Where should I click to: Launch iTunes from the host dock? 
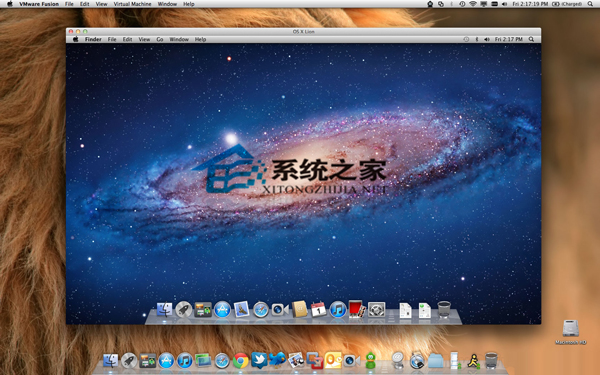(x=185, y=360)
